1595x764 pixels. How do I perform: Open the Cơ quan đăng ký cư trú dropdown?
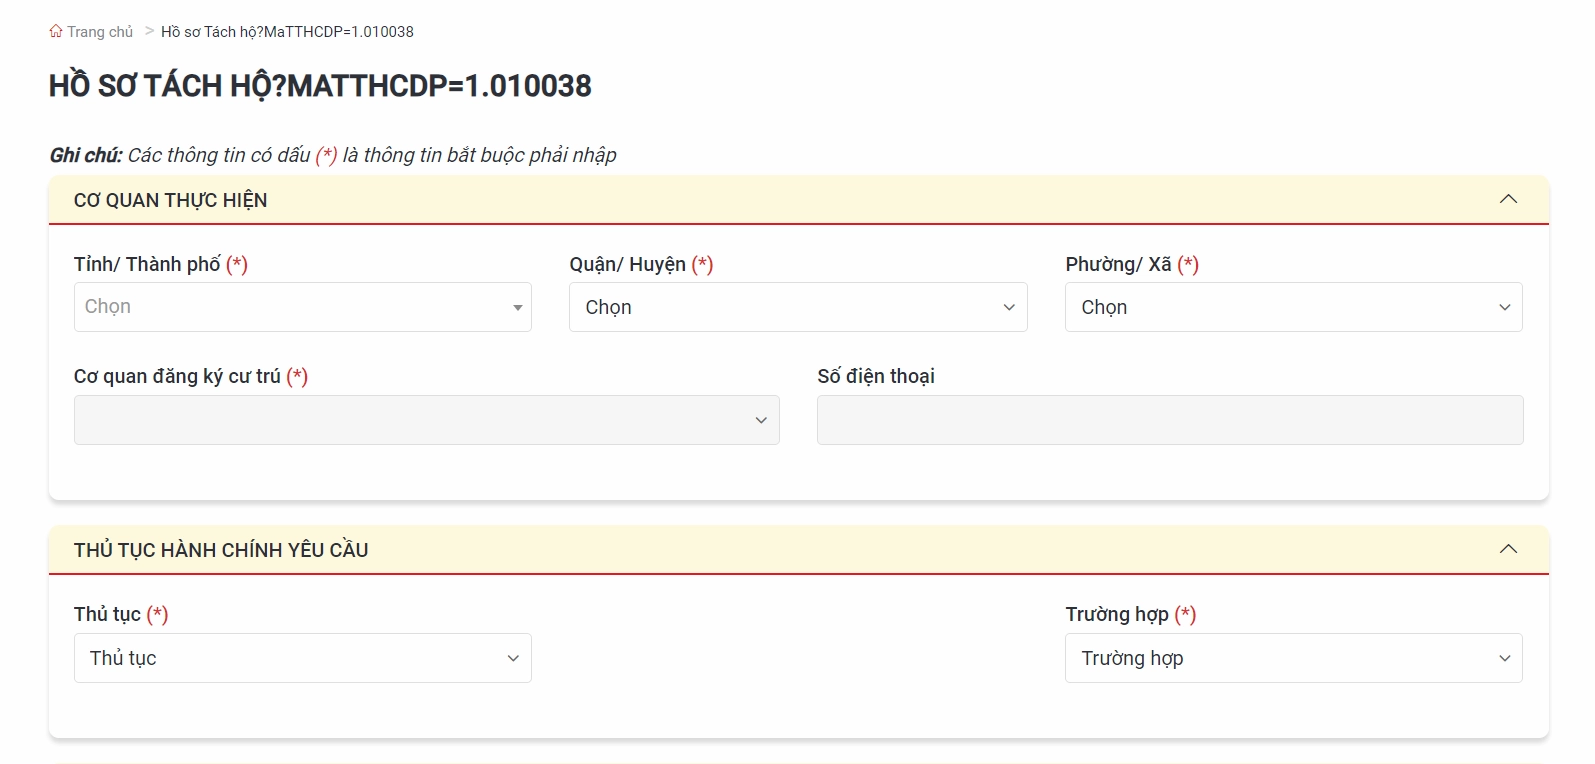tap(410, 420)
